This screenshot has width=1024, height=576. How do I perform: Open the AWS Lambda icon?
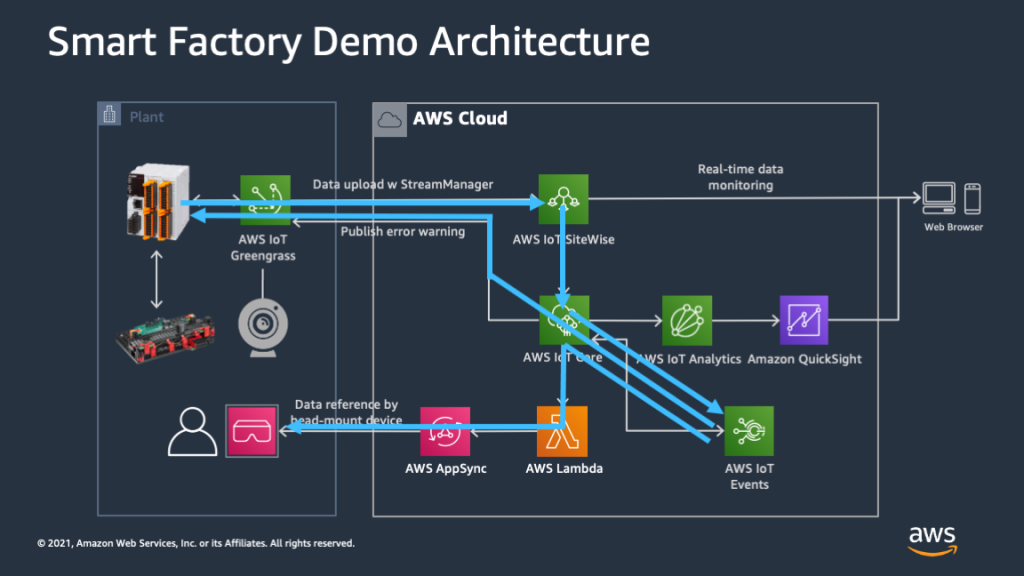[x=564, y=431]
